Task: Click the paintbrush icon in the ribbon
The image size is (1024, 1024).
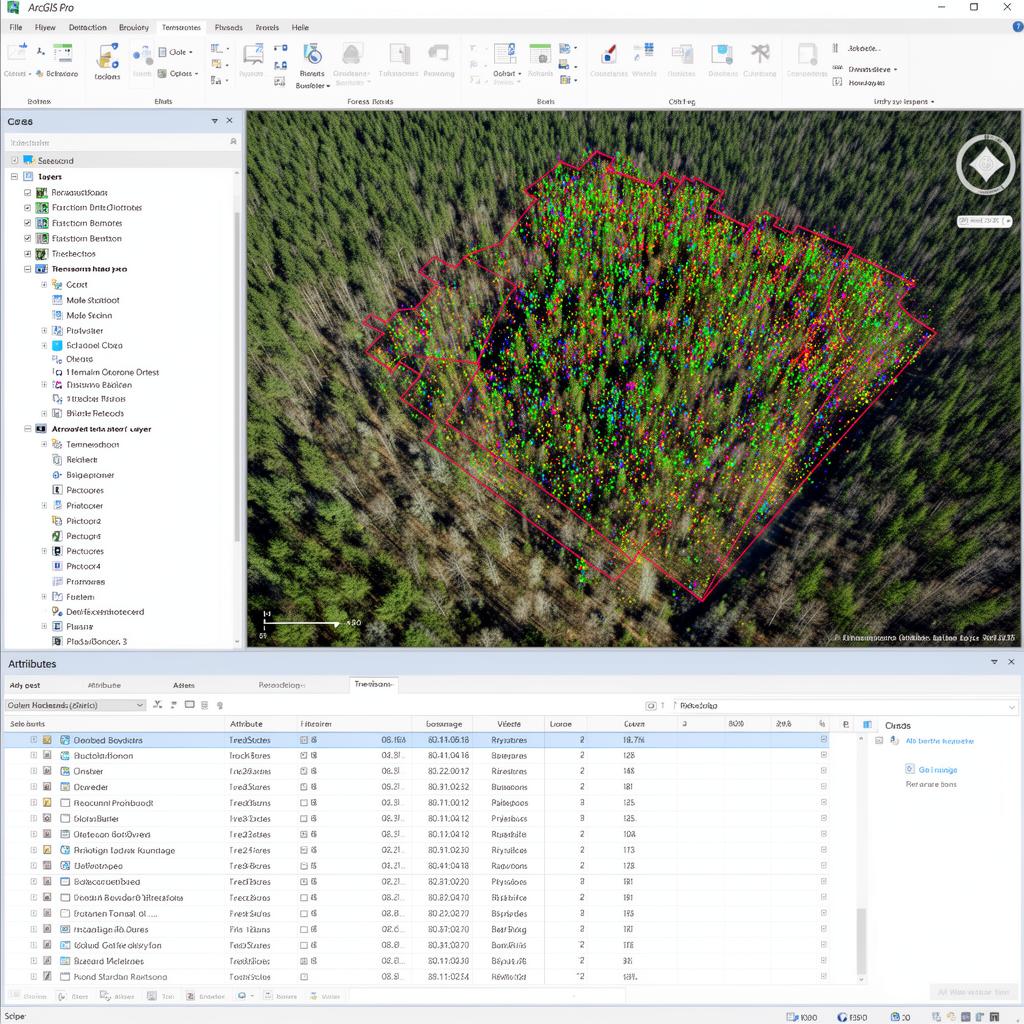Action: coord(608,55)
